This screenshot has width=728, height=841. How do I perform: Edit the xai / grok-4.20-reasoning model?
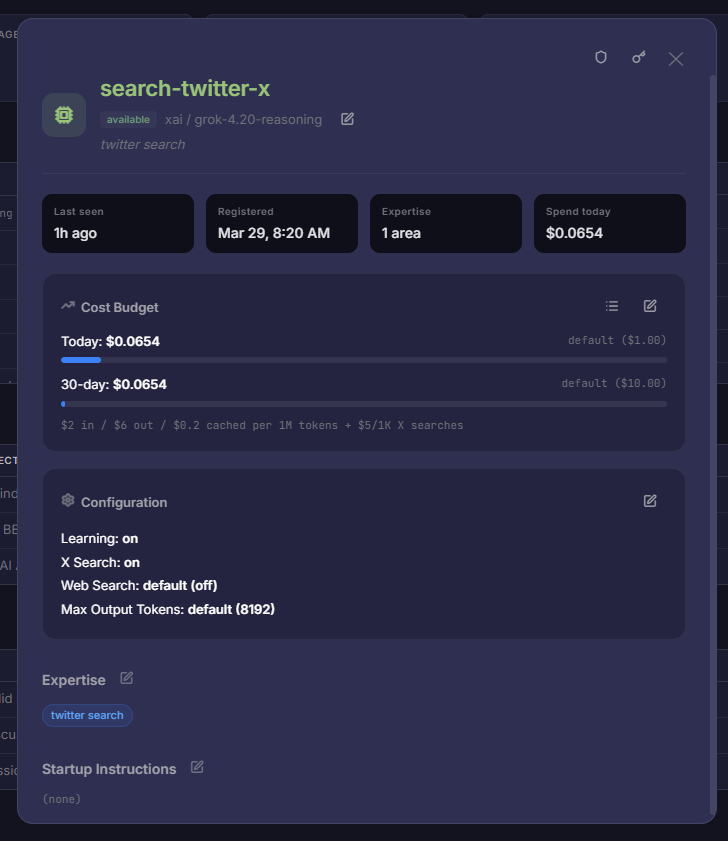click(x=347, y=119)
